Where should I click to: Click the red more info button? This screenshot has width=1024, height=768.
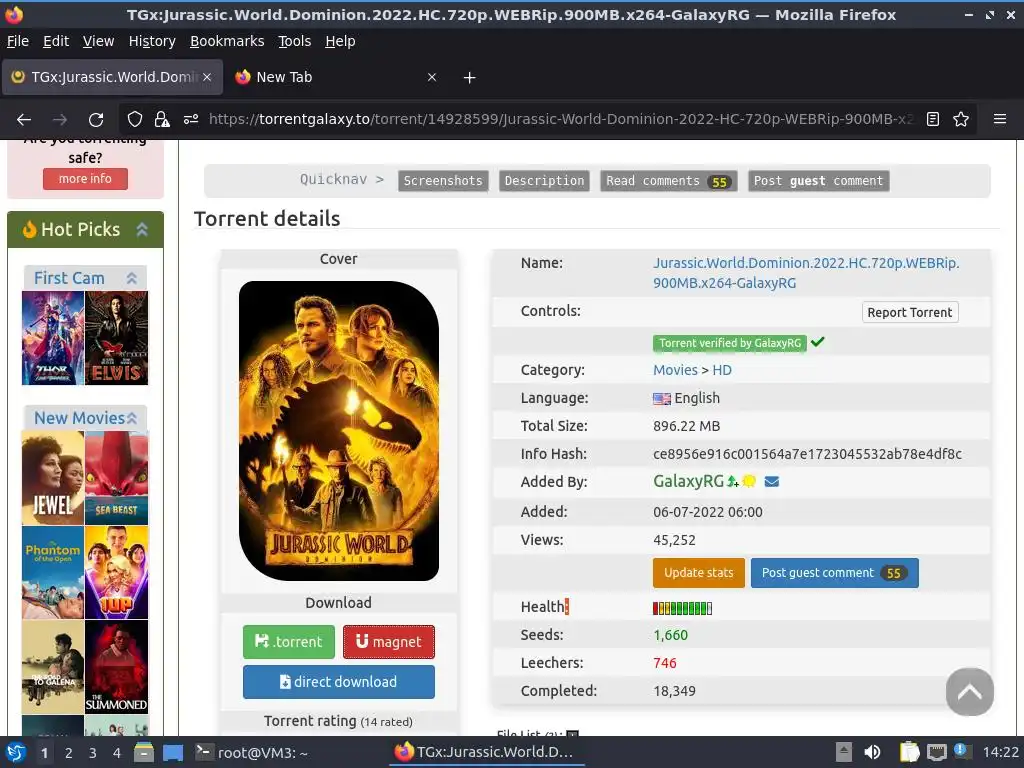[x=85, y=179]
